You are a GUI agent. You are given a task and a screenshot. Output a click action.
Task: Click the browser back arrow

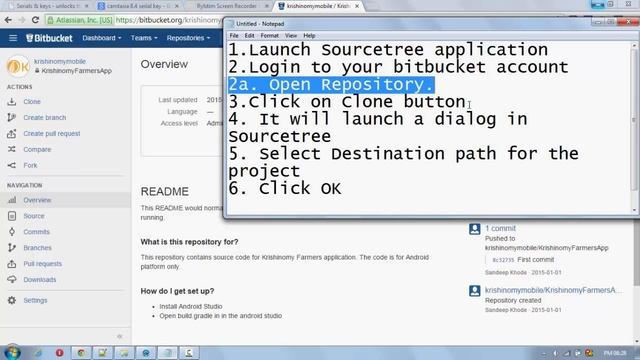point(8,20)
